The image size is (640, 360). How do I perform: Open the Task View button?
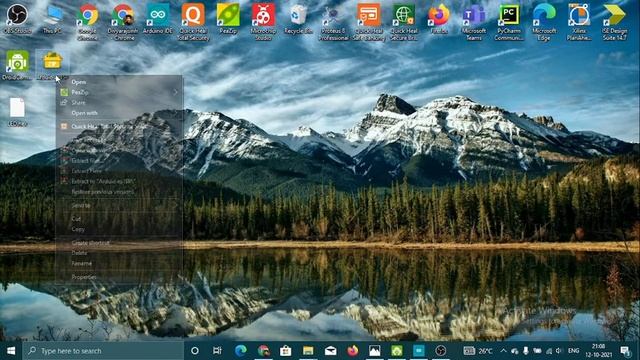click(217, 351)
